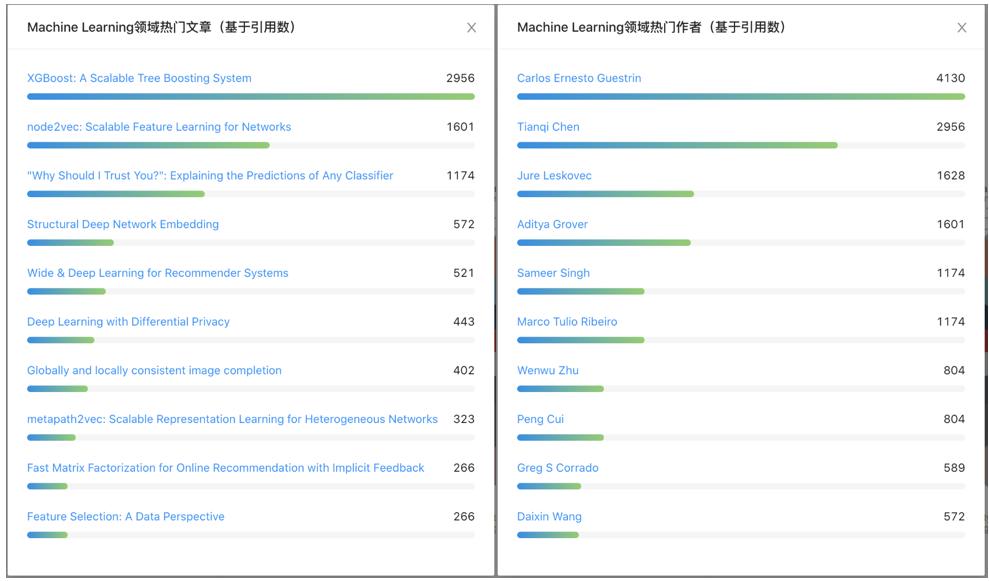Click Tianqi Chen's citation bar
This screenshot has height=581, width=989.
pyautogui.click(x=741, y=145)
